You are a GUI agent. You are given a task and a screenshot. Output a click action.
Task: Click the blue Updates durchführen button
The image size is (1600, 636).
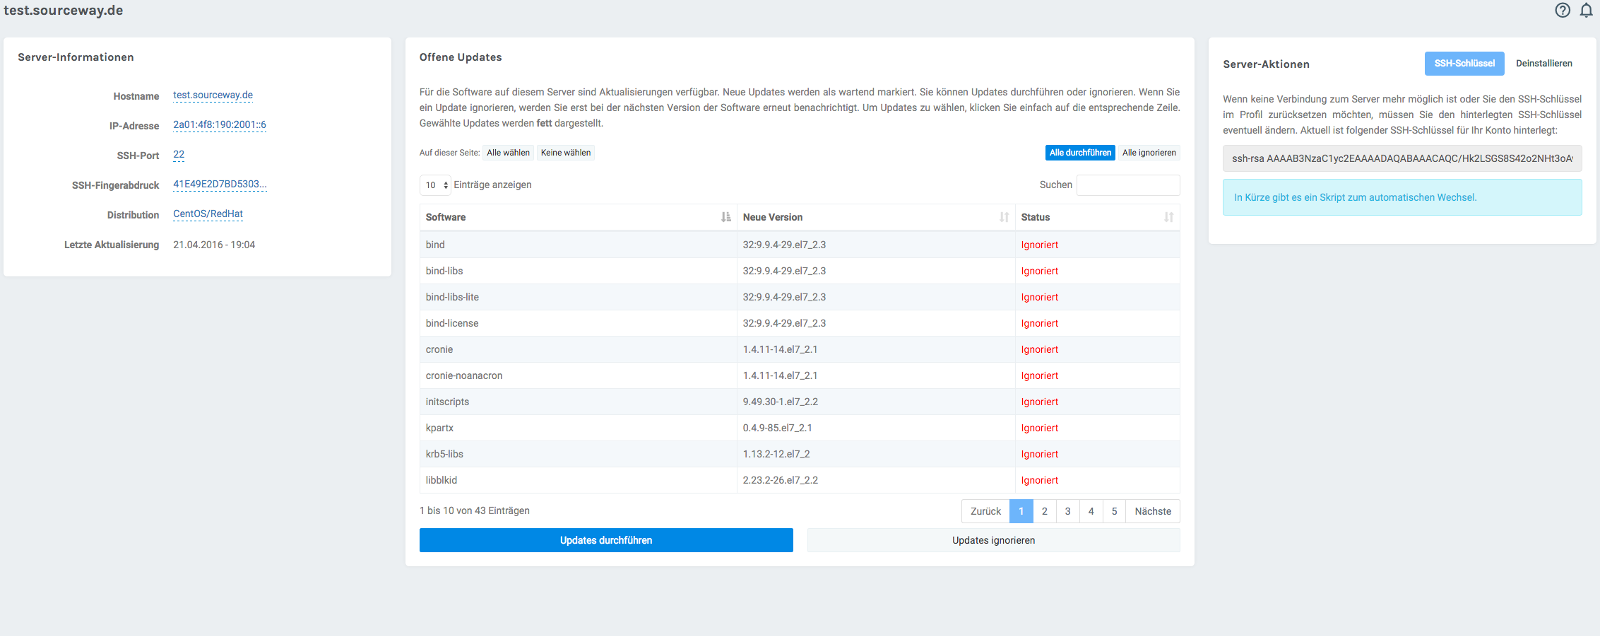pos(606,540)
